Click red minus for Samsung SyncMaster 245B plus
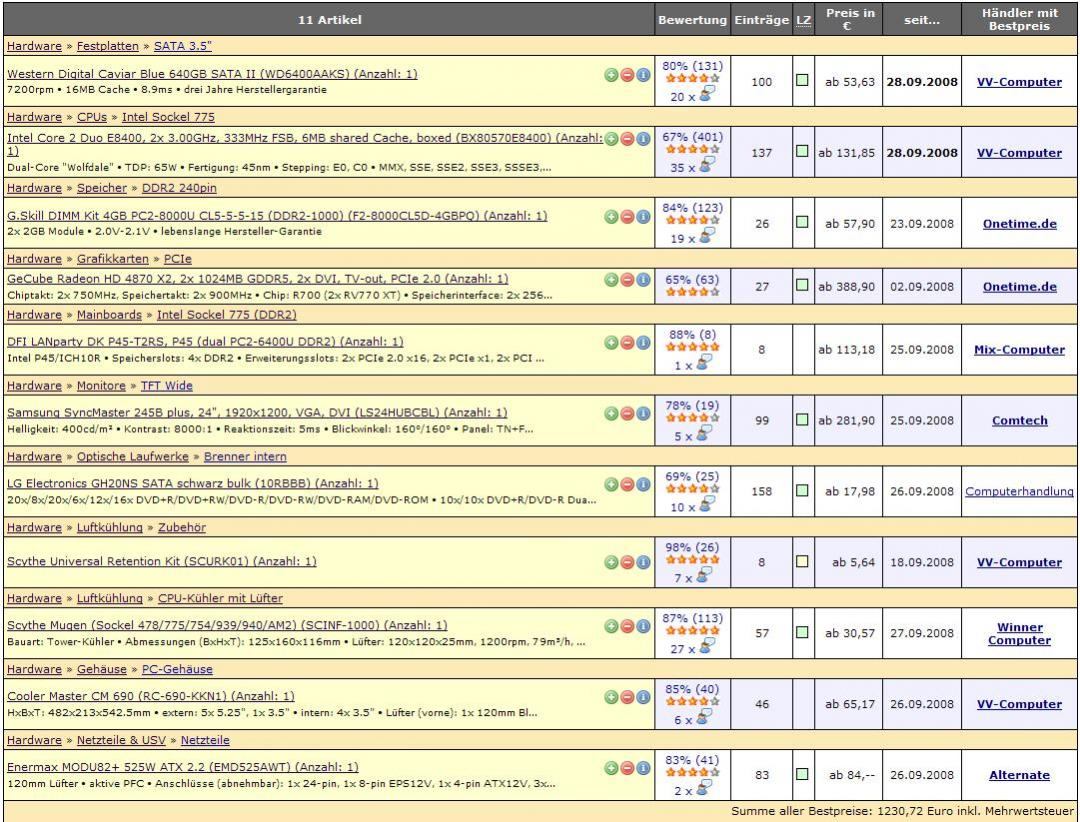The width and height of the screenshot is (1080, 822). [627, 413]
